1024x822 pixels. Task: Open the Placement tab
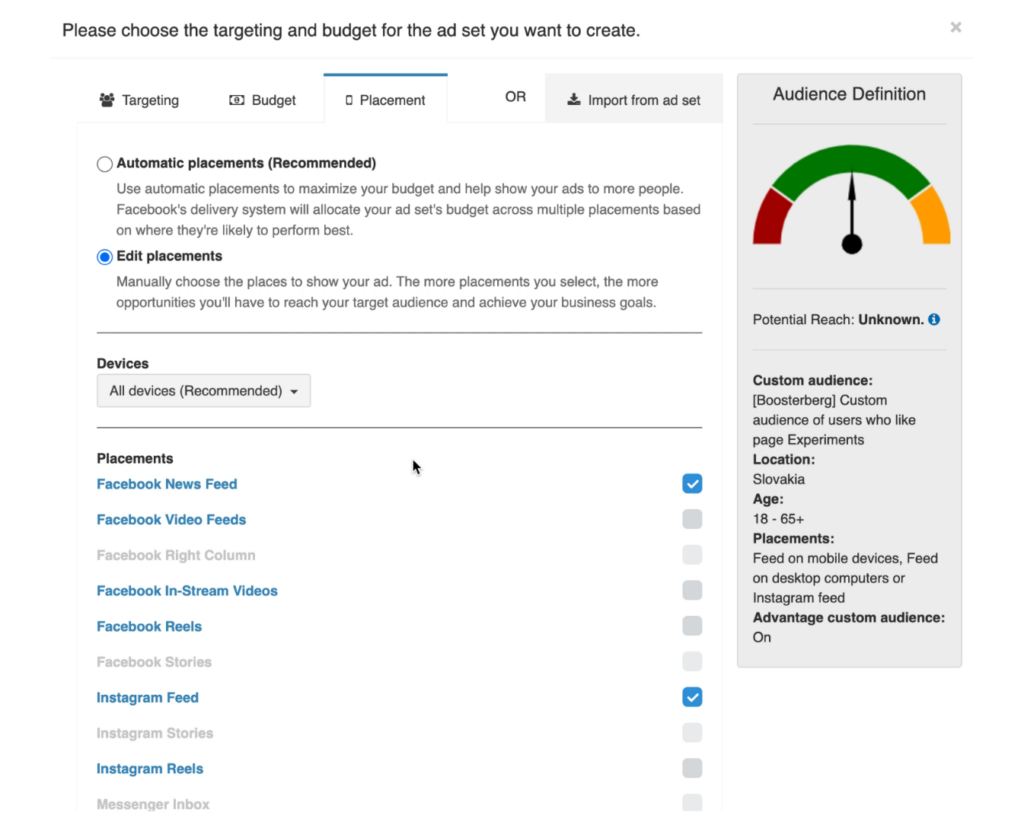pos(385,99)
